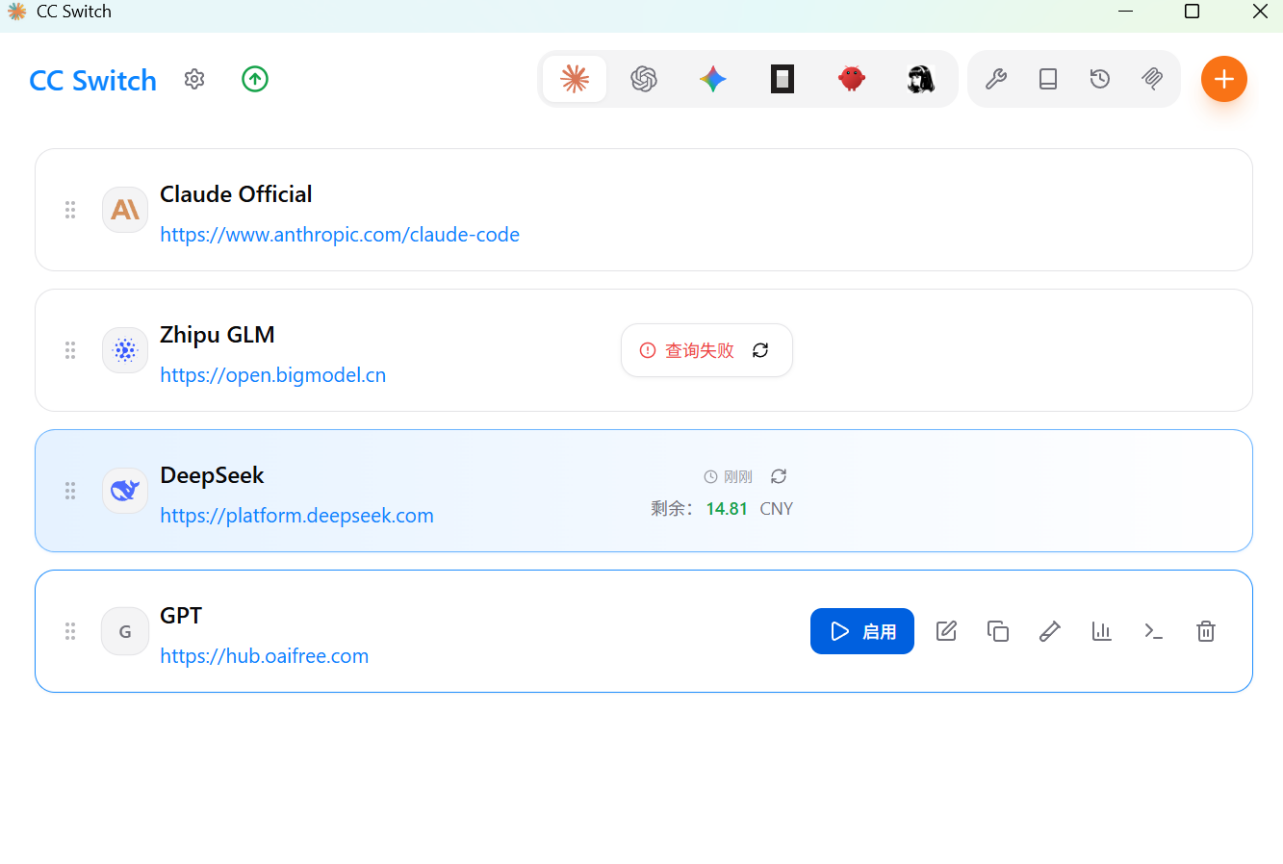
Task: Grab the drag handle of Claude Official
Action: 70,210
